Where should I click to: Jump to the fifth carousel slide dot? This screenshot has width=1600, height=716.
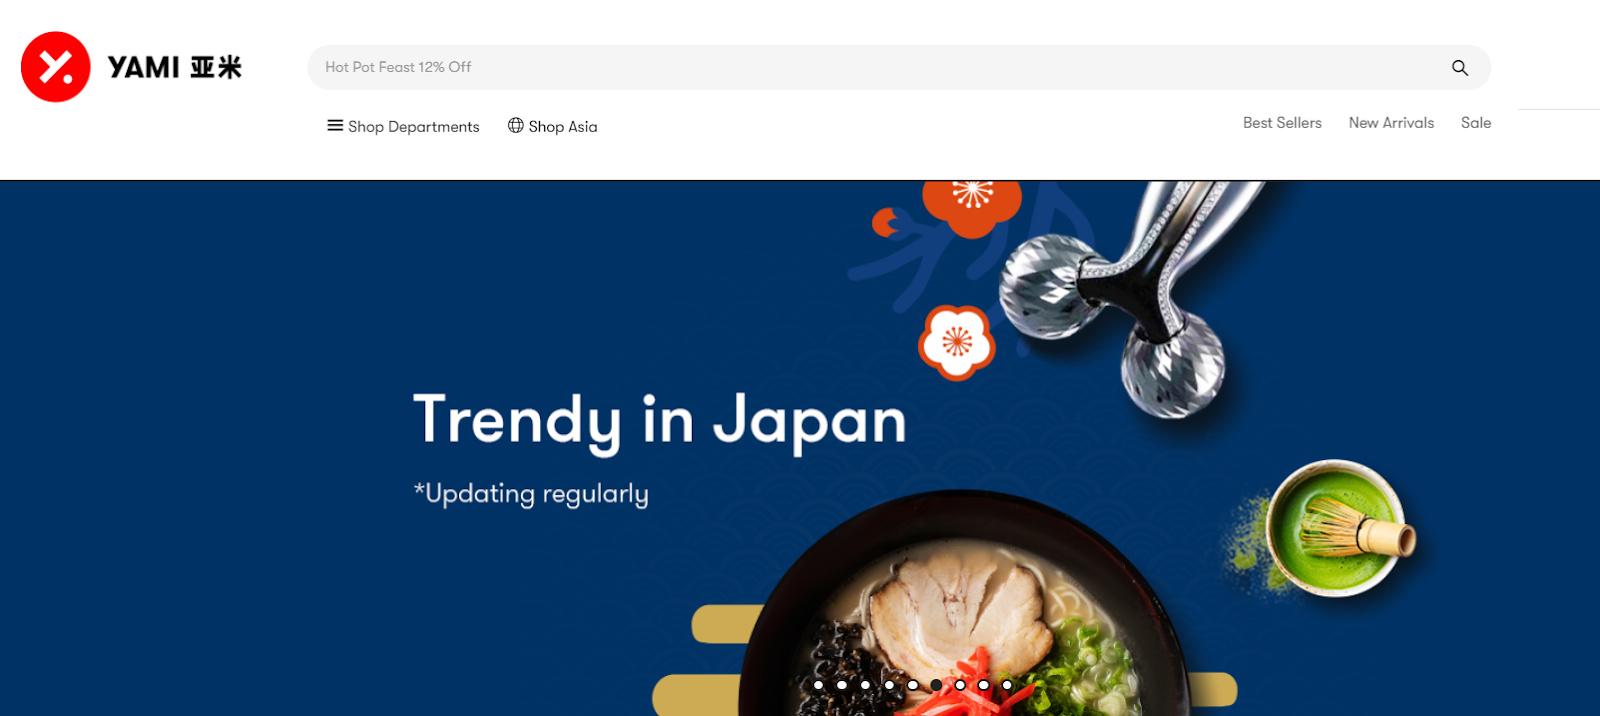coord(913,685)
